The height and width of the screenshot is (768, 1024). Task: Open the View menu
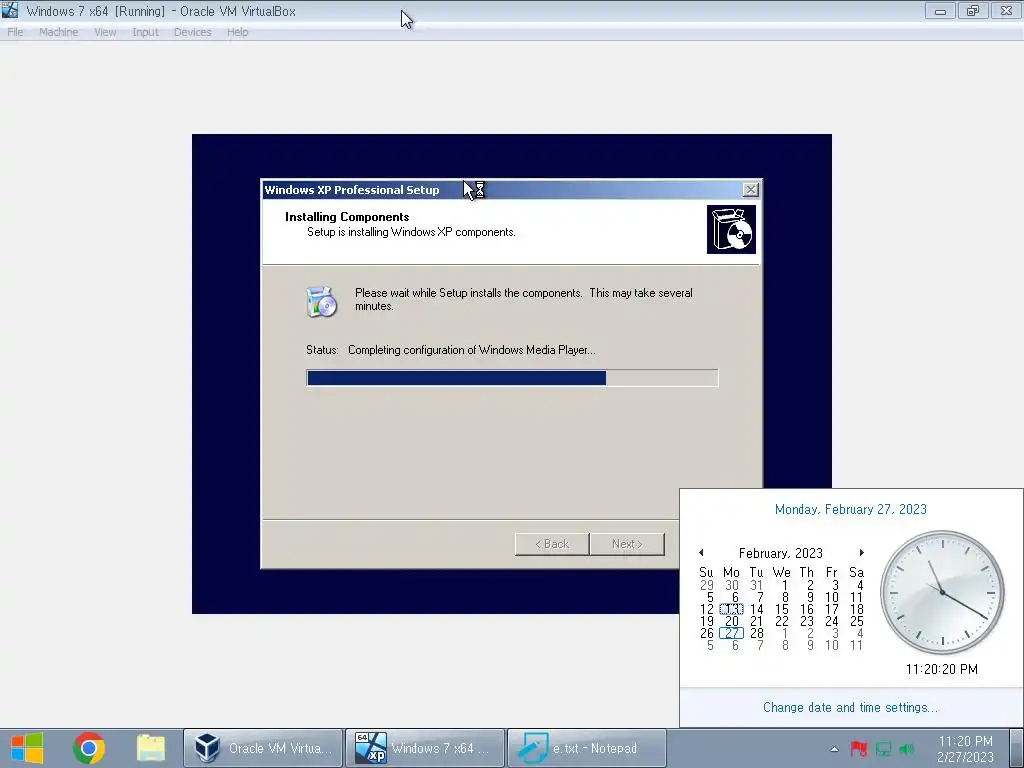(x=104, y=32)
